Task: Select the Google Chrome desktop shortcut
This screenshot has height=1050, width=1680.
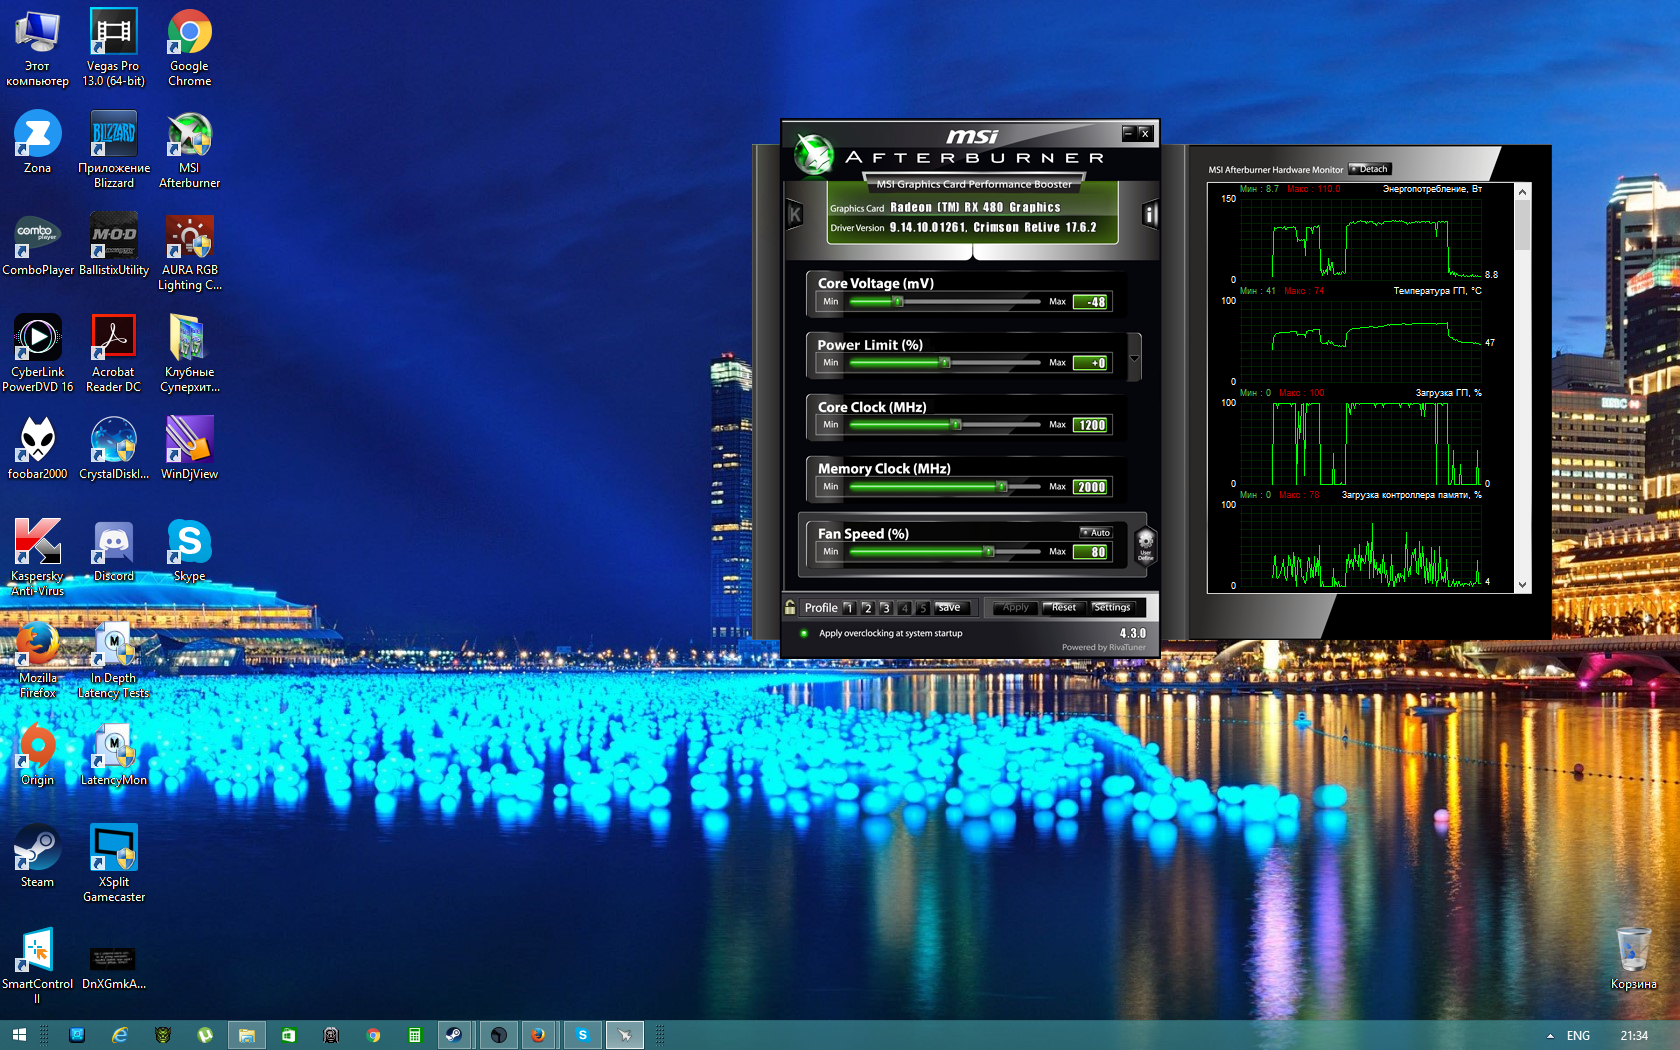Action: pos(189,48)
